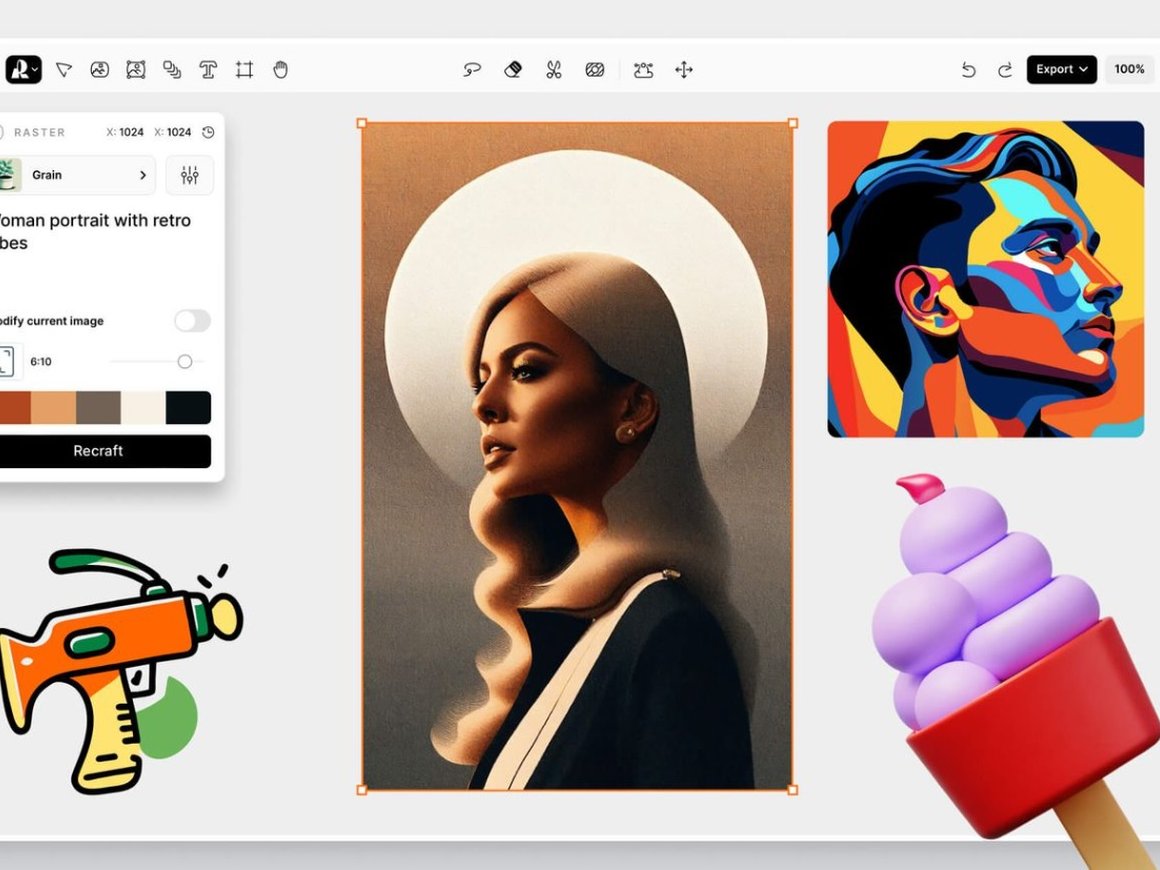Toggle Modify current image switch
The width and height of the screenshot is (1160, 870).
(x=192, y=321)
